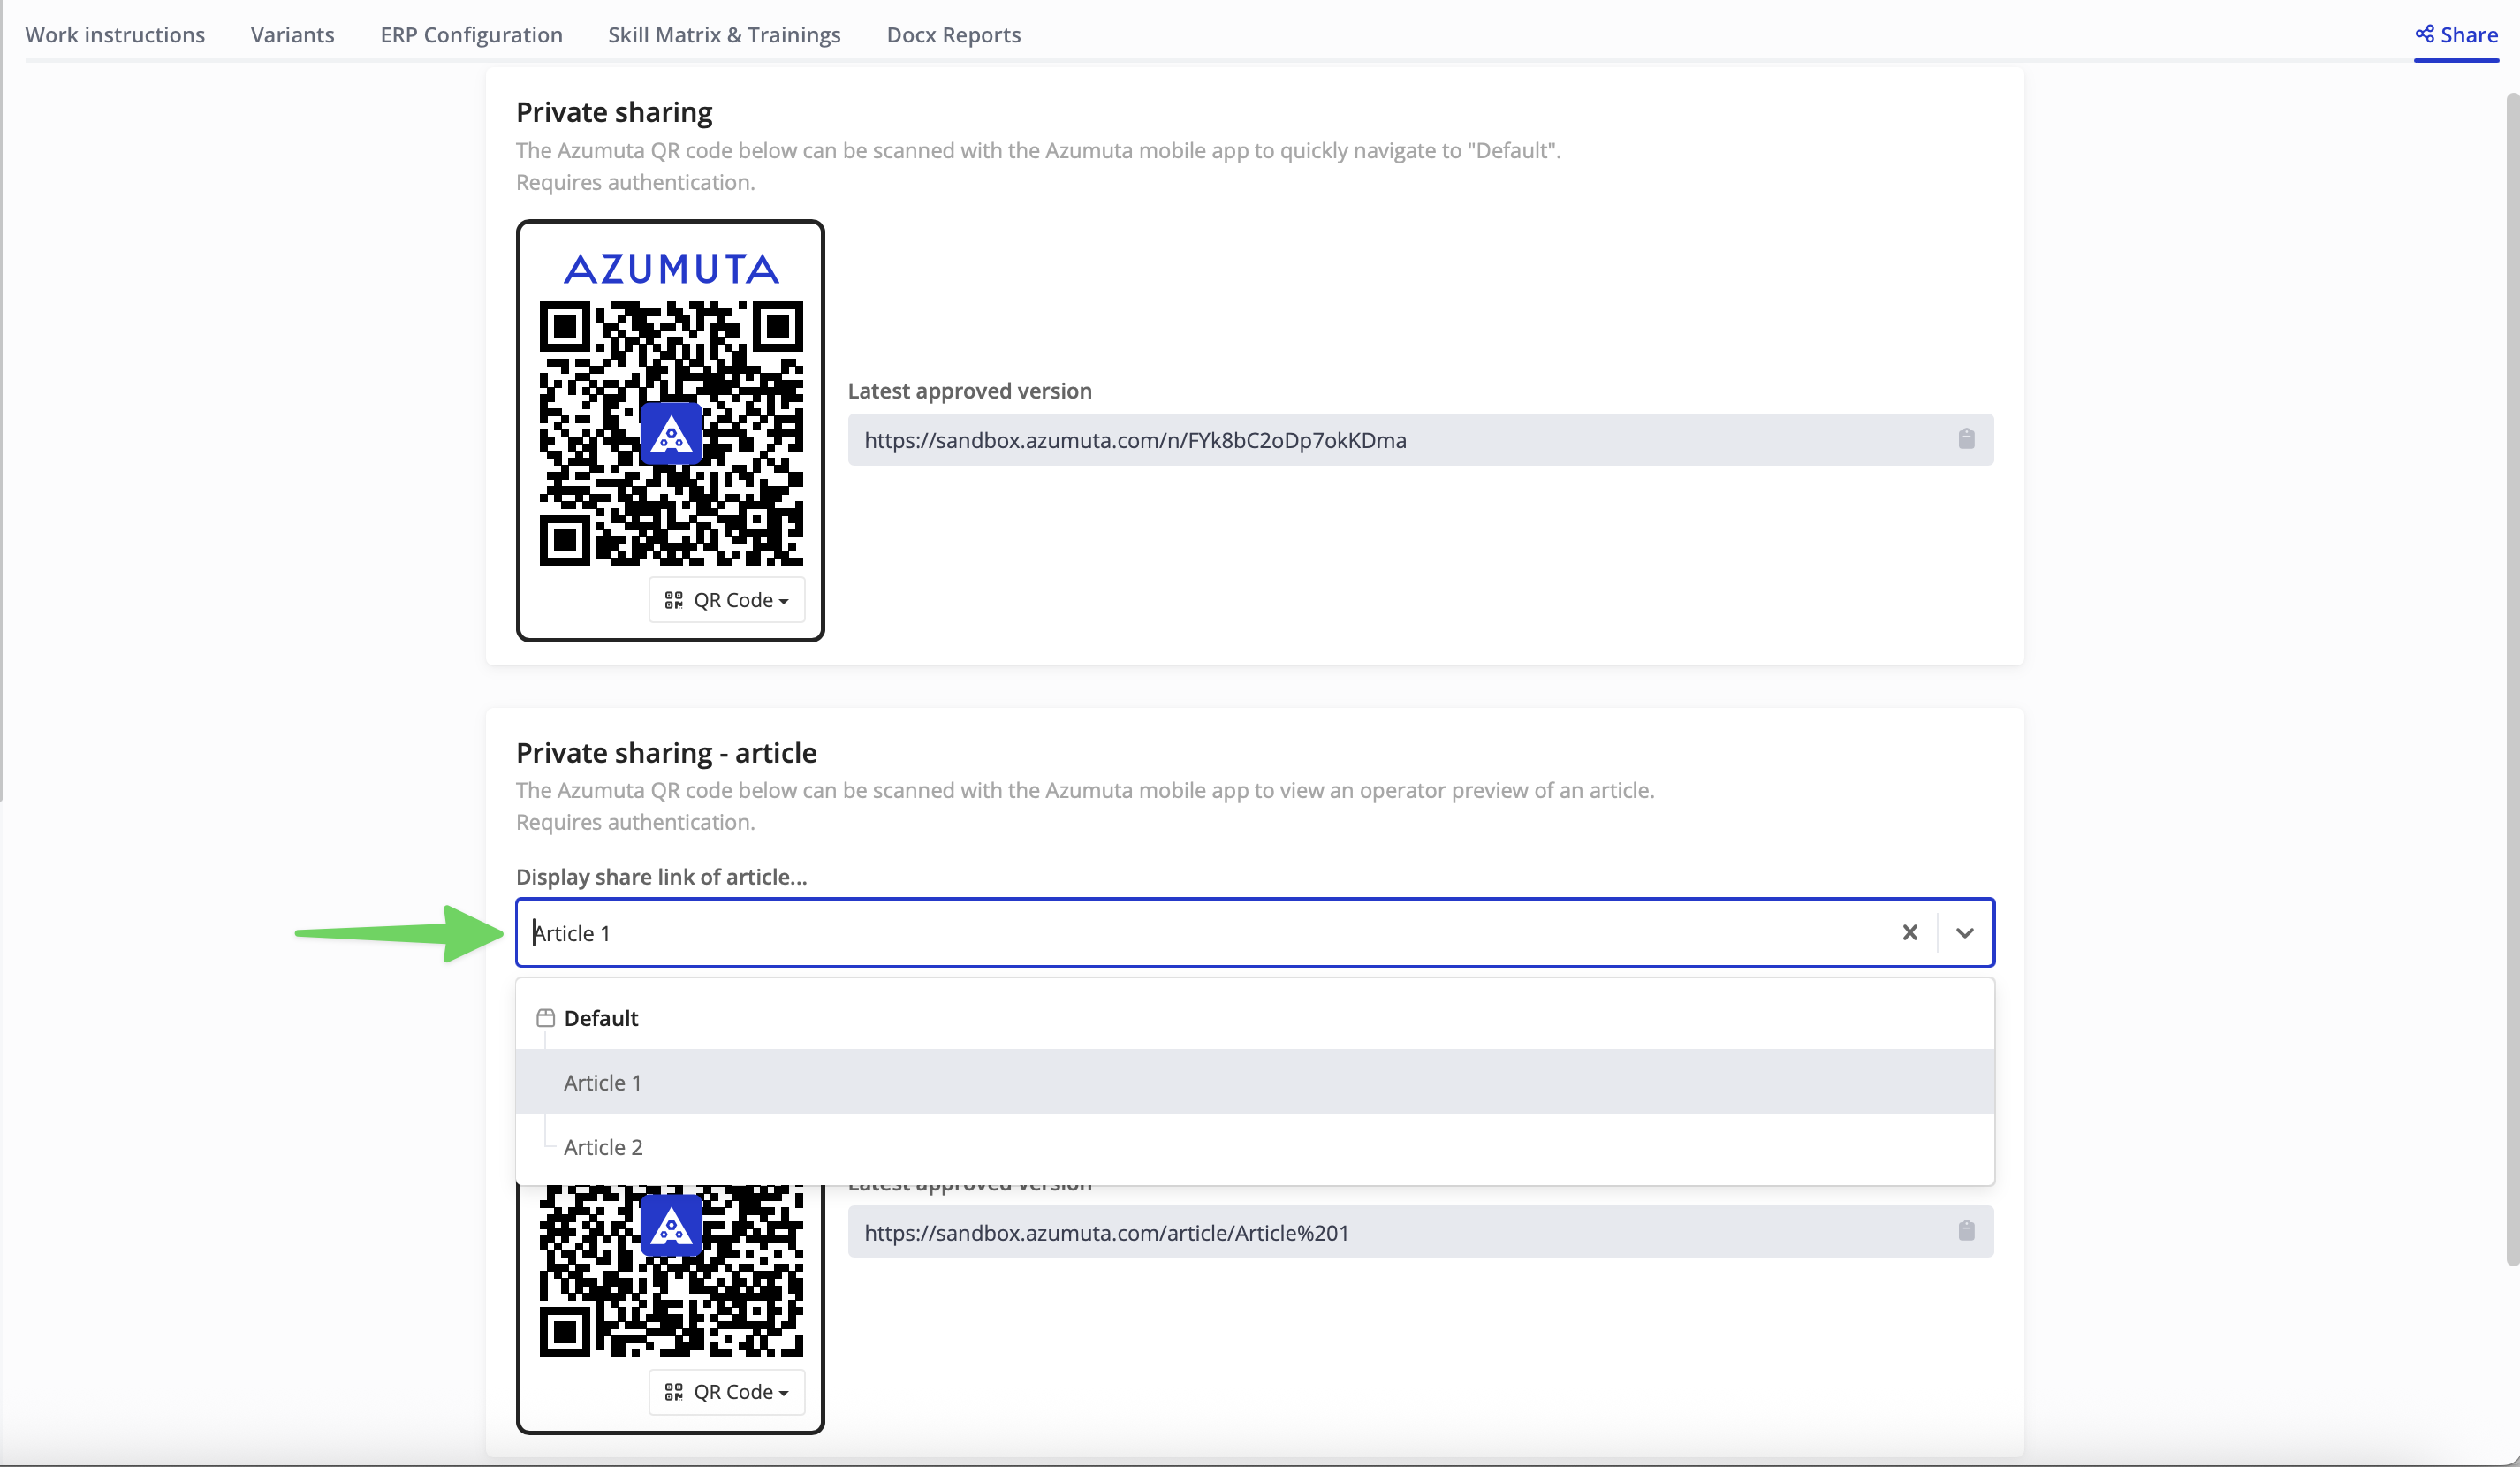Clear the selected Article 1 value

1909,932
